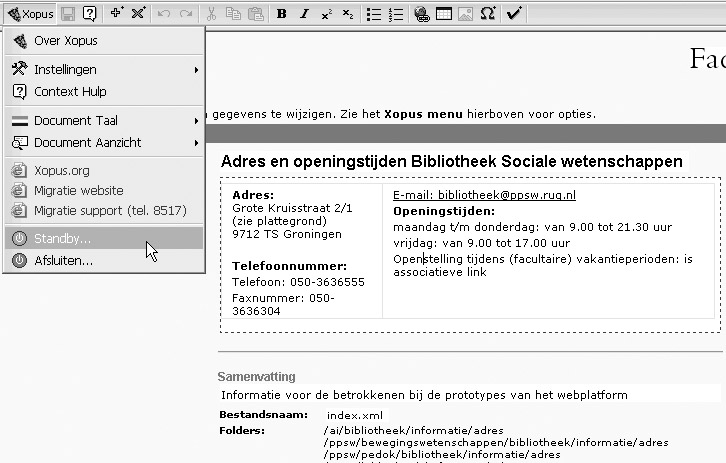Click the Undo arrow icon

pos(163,14)
